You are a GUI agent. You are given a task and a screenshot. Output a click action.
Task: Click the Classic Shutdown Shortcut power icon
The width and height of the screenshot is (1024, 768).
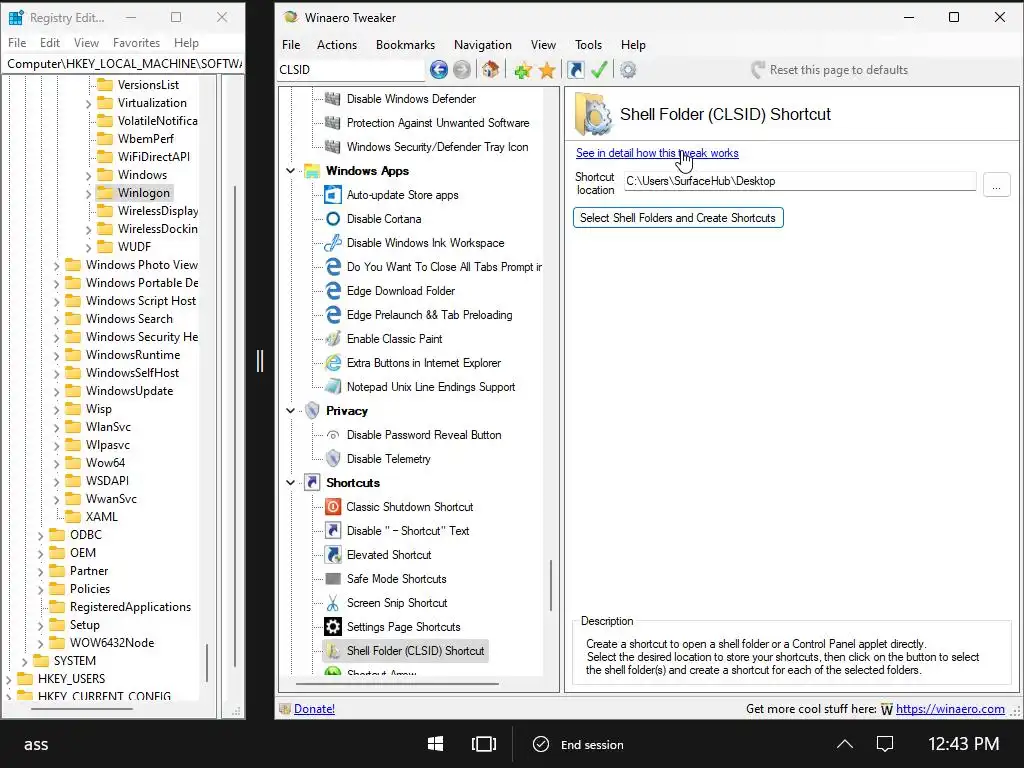click(x=333, y=507)
